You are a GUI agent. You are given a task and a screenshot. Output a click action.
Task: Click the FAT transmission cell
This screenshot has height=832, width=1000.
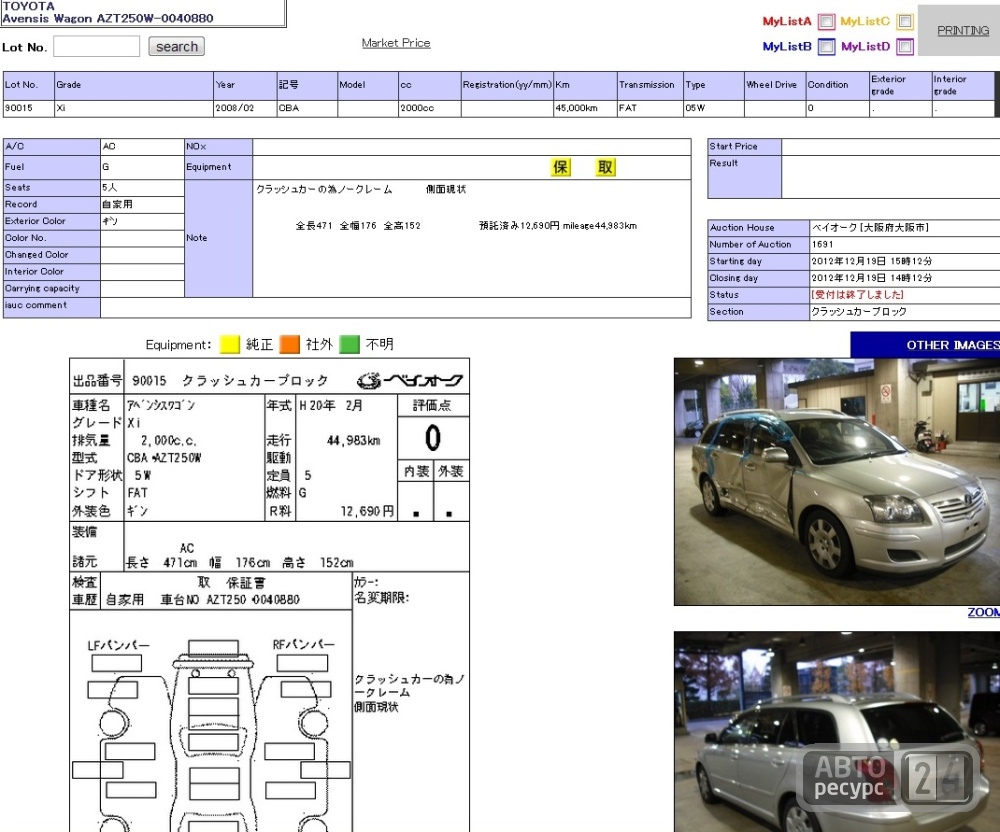click(x=650, y=108)
